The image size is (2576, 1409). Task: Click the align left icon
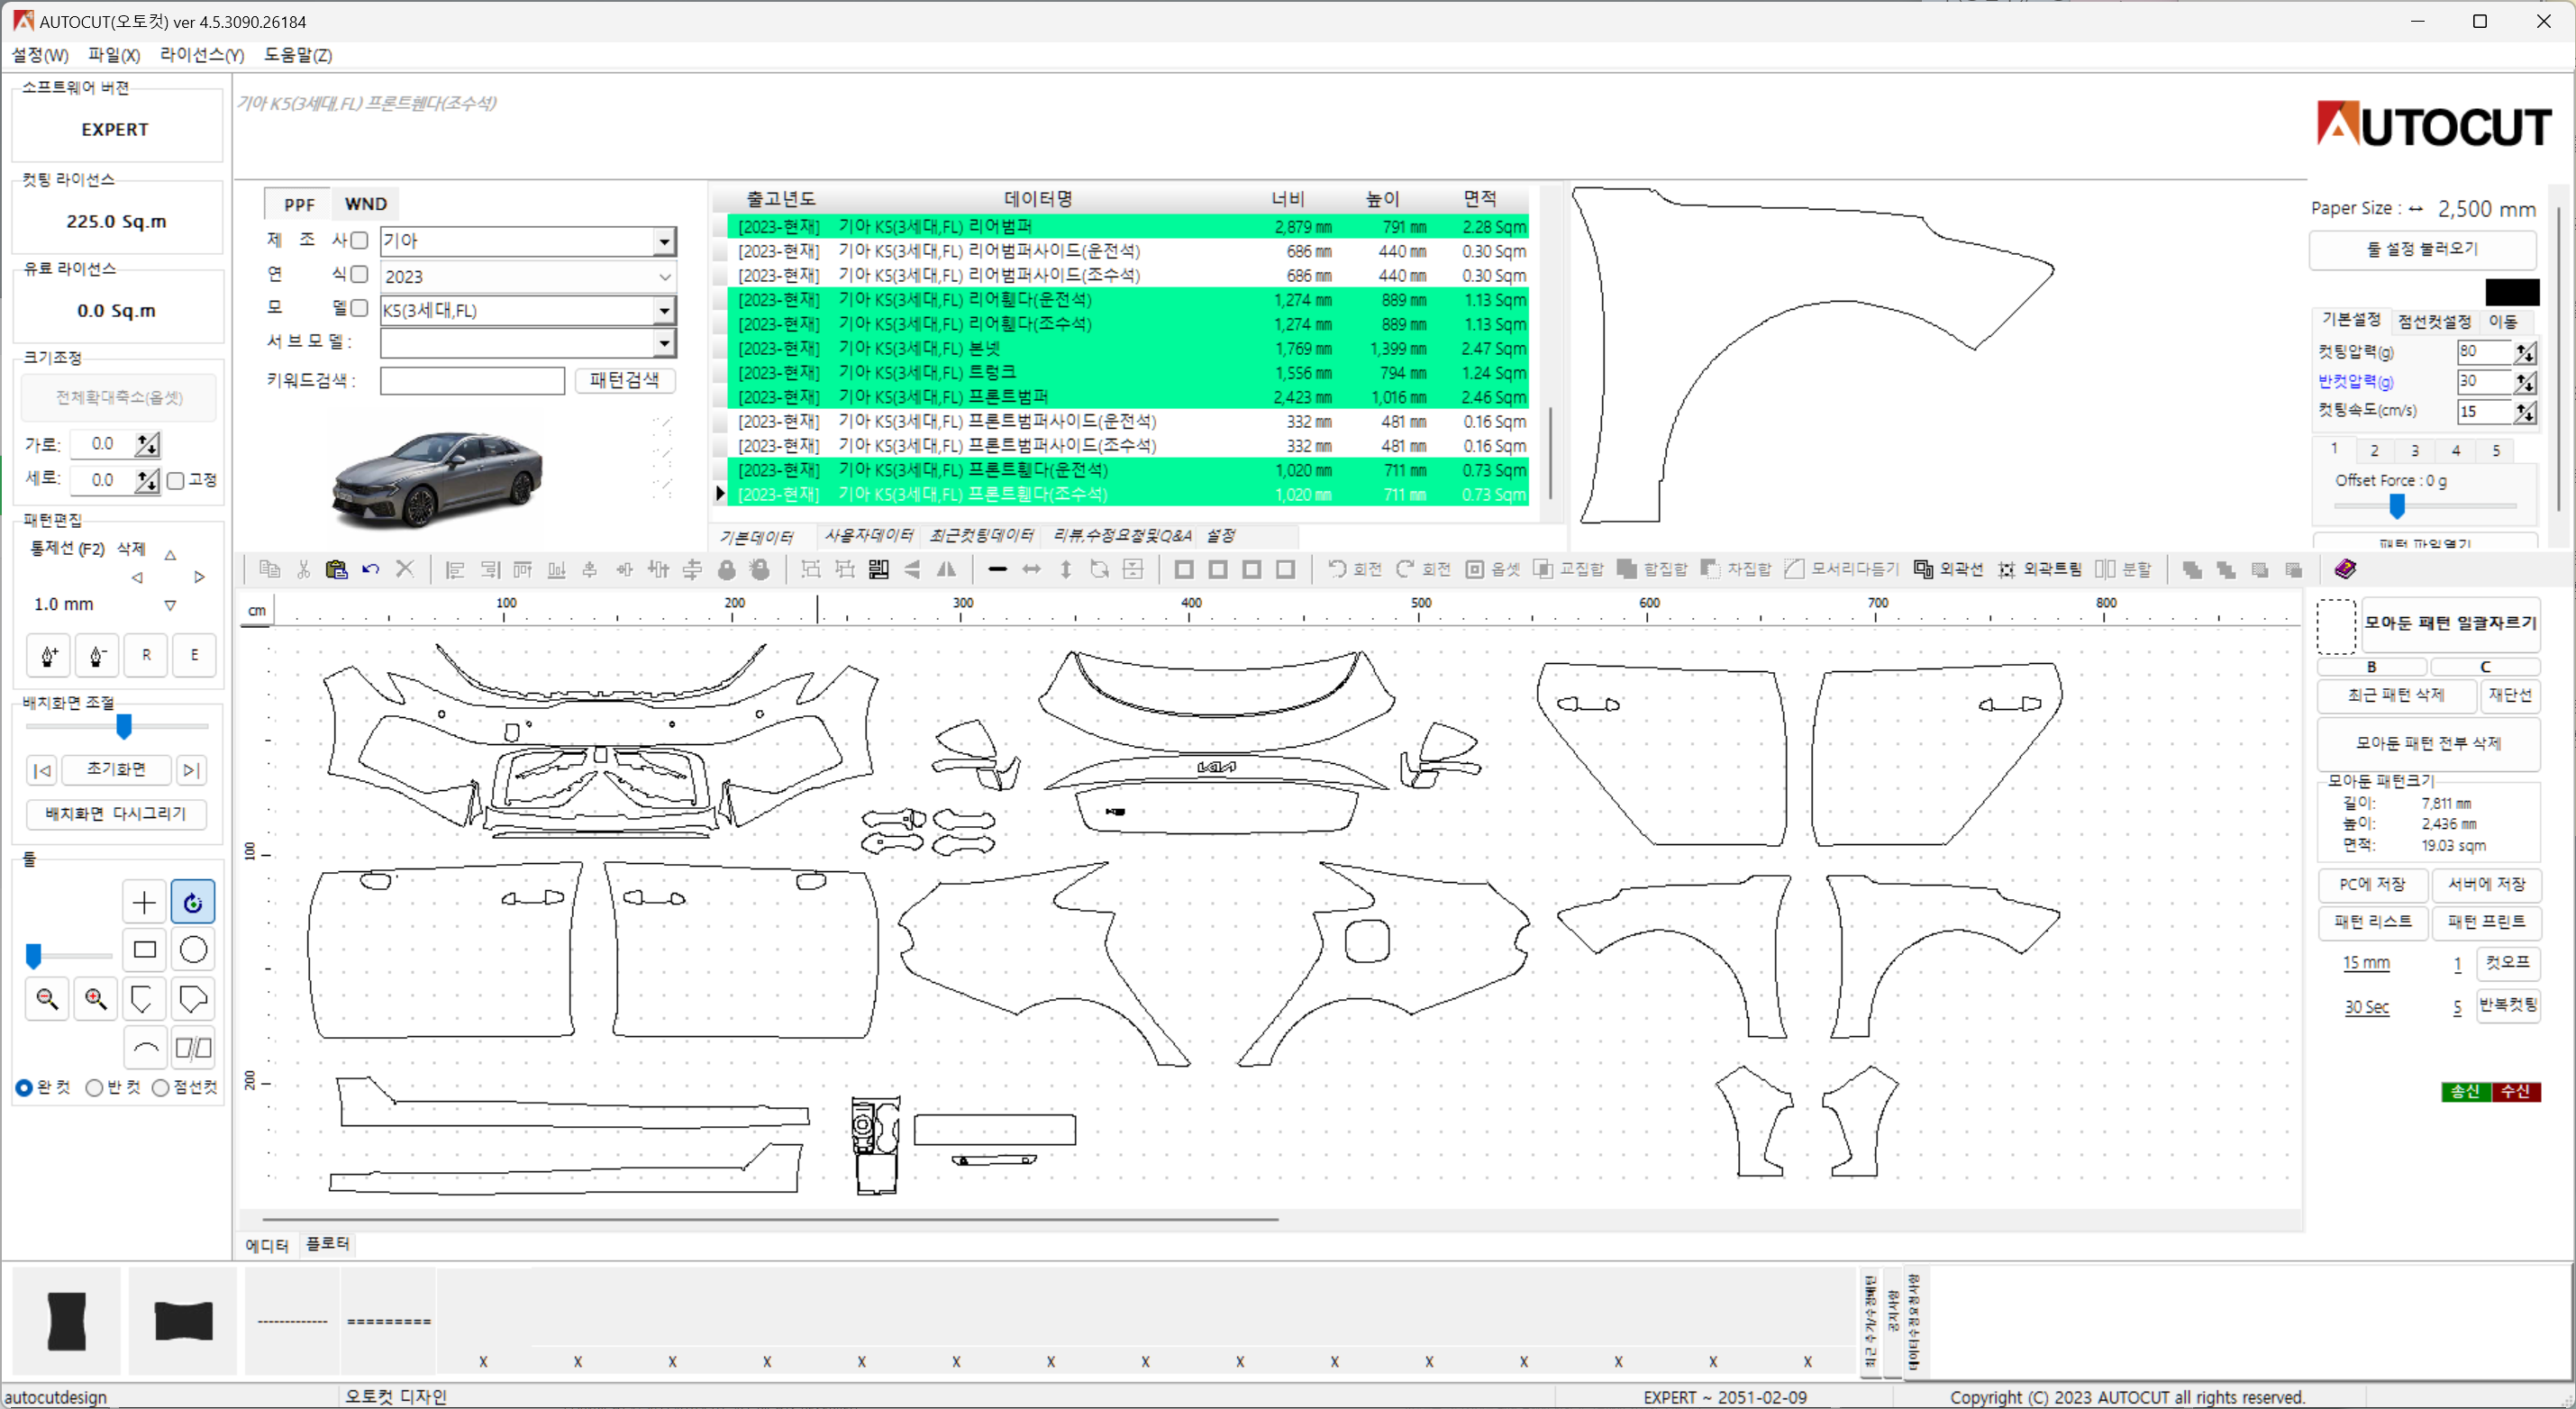[455, 569]
